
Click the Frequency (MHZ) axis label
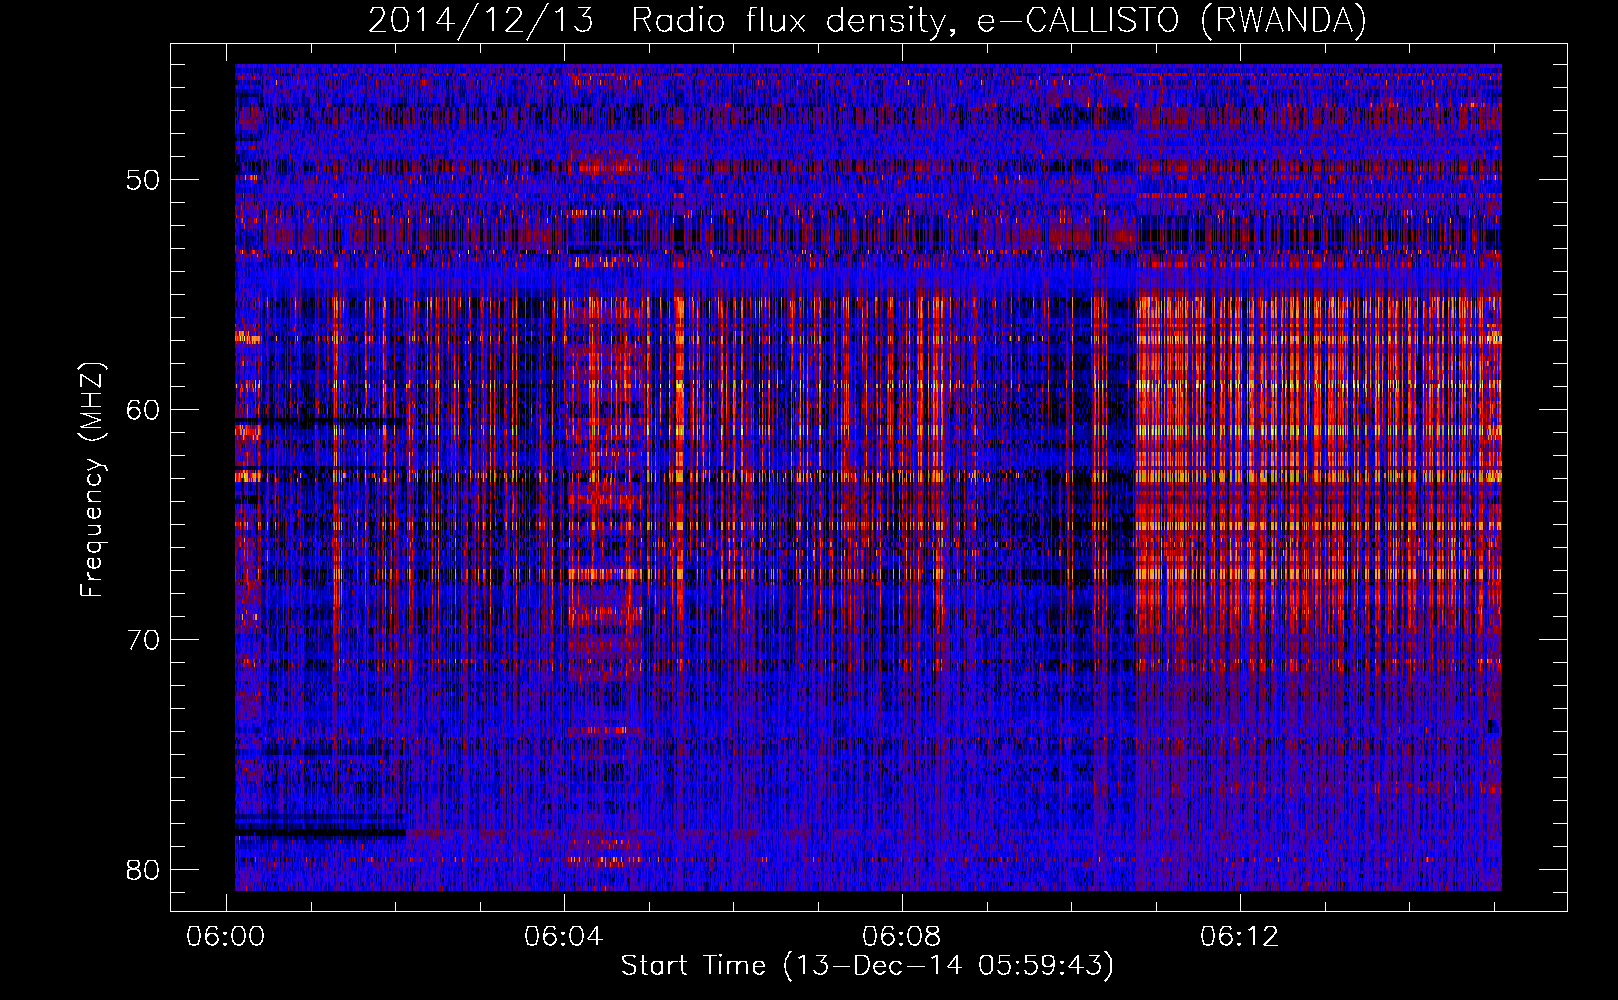(x=92, y=480)
